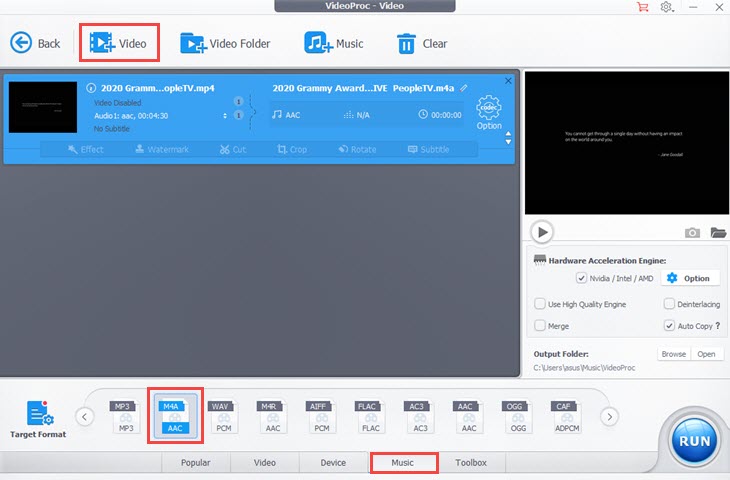730x480 pixels.
Task: Show Auto Copy help question mark
Action: (x=717, y=325)
